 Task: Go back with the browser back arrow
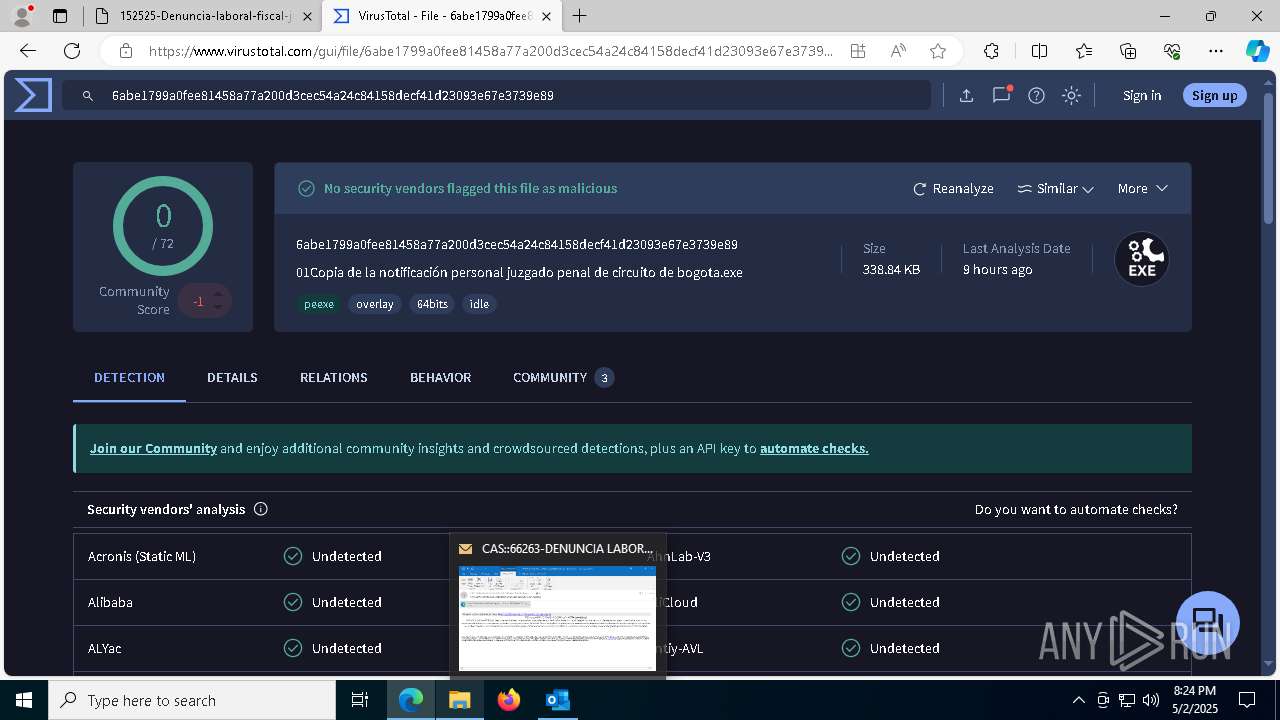click(x=28, y=51)
